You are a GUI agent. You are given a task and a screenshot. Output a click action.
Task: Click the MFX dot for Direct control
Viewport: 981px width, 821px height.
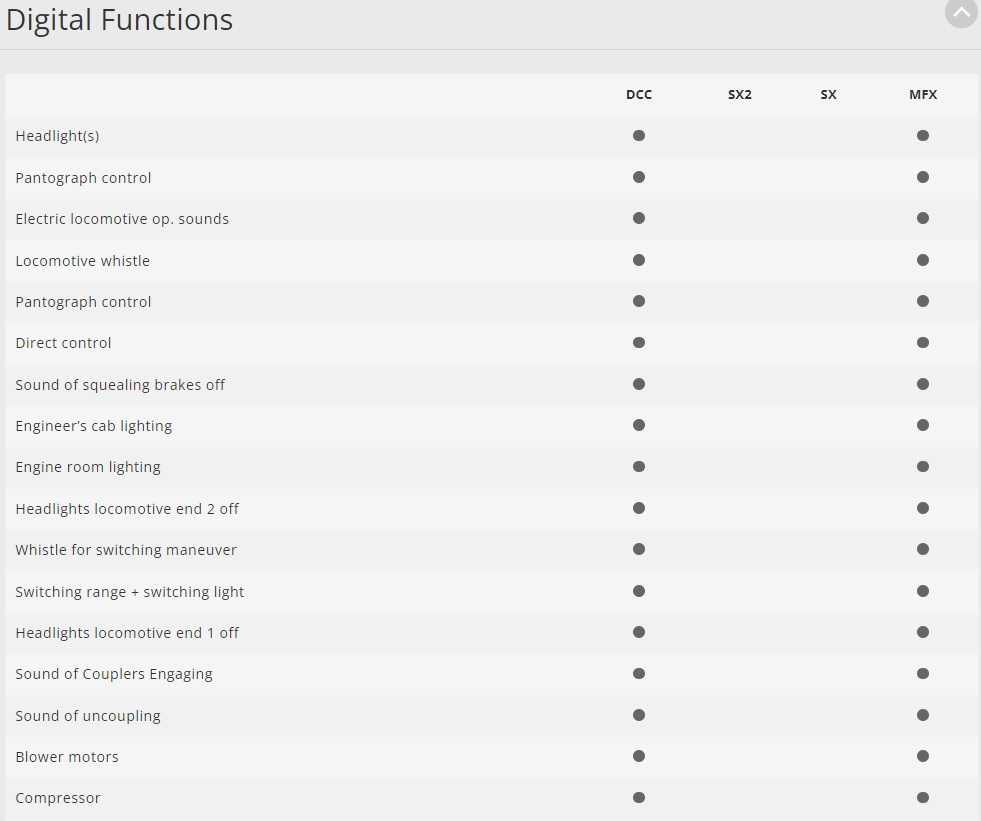(x=923, y=343)
